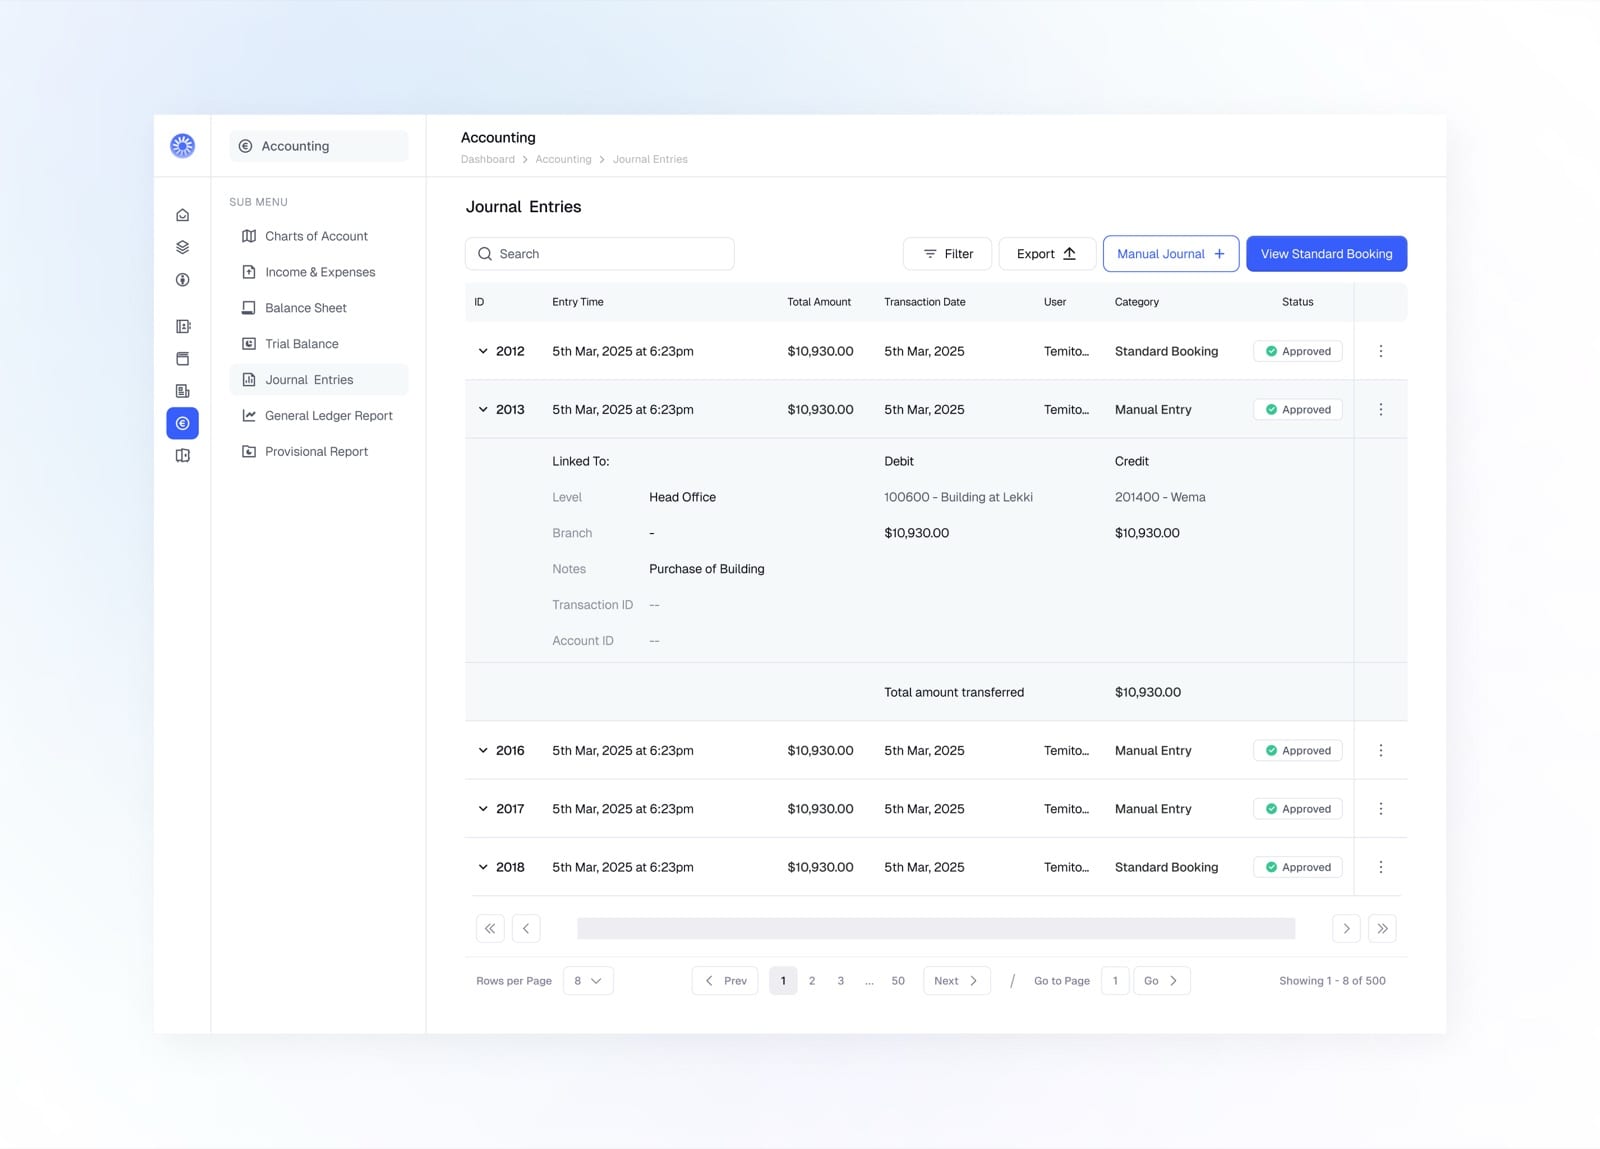Click the horizontal table scrollbar
The height and width of the screenshot is (1149, 1600).
pos(936,928)
